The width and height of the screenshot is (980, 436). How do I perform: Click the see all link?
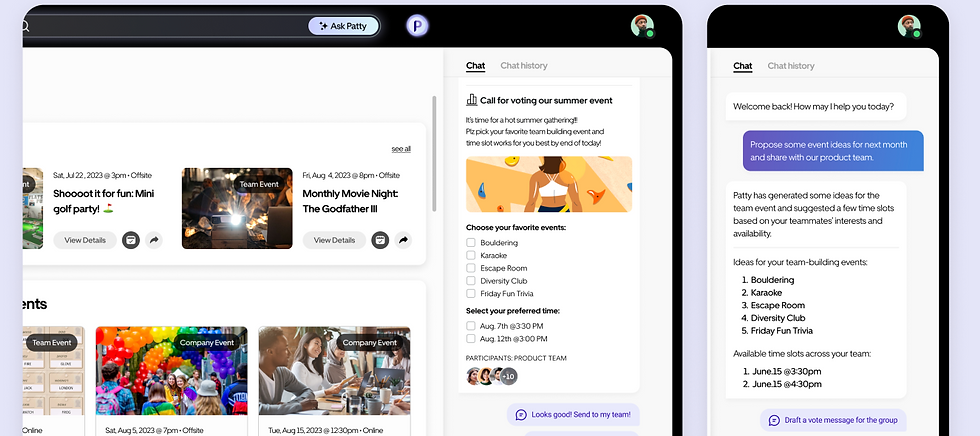point(401,149)
